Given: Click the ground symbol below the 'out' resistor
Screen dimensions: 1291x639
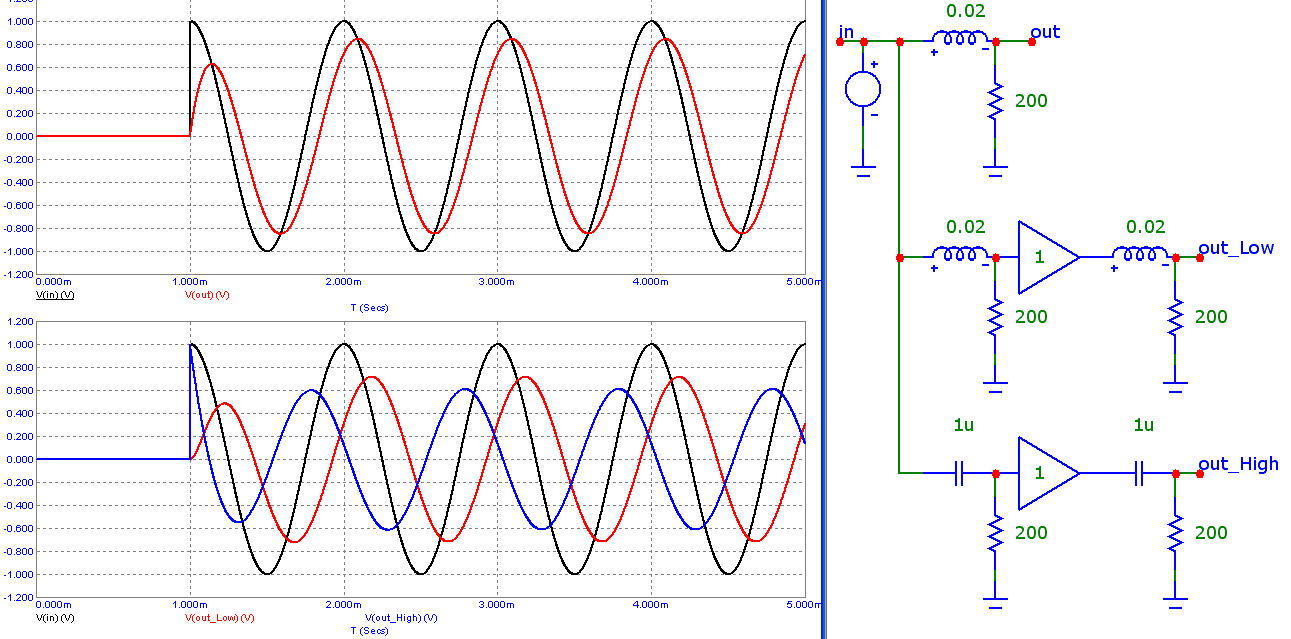Looking at the screenshot, I should tap(995, 172).
